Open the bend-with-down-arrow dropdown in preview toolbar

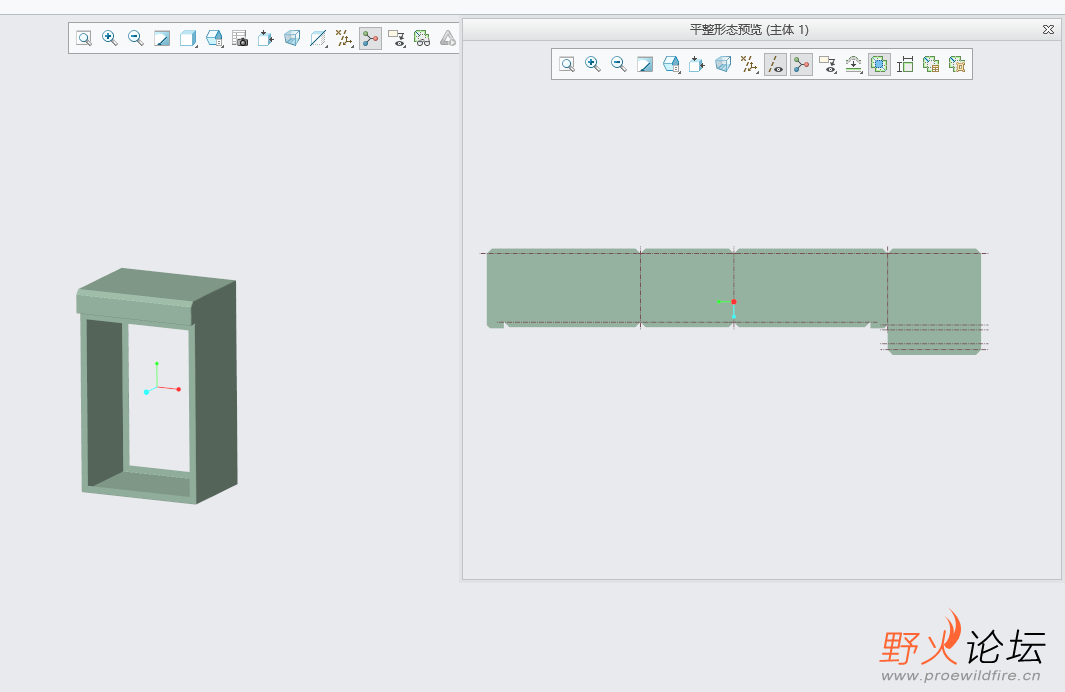[x=854, y=64]
